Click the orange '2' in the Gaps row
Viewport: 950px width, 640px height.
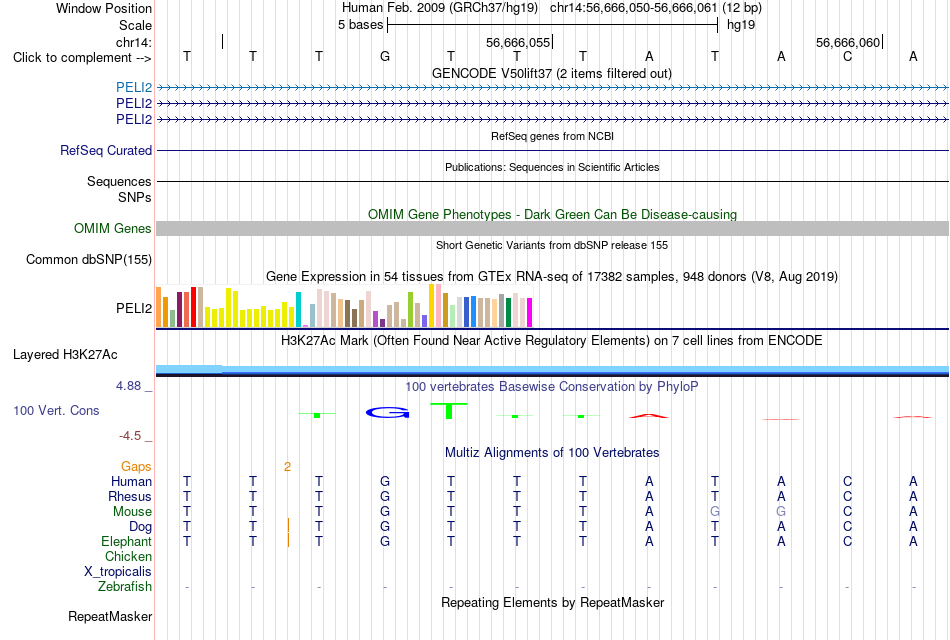point(287,467)
